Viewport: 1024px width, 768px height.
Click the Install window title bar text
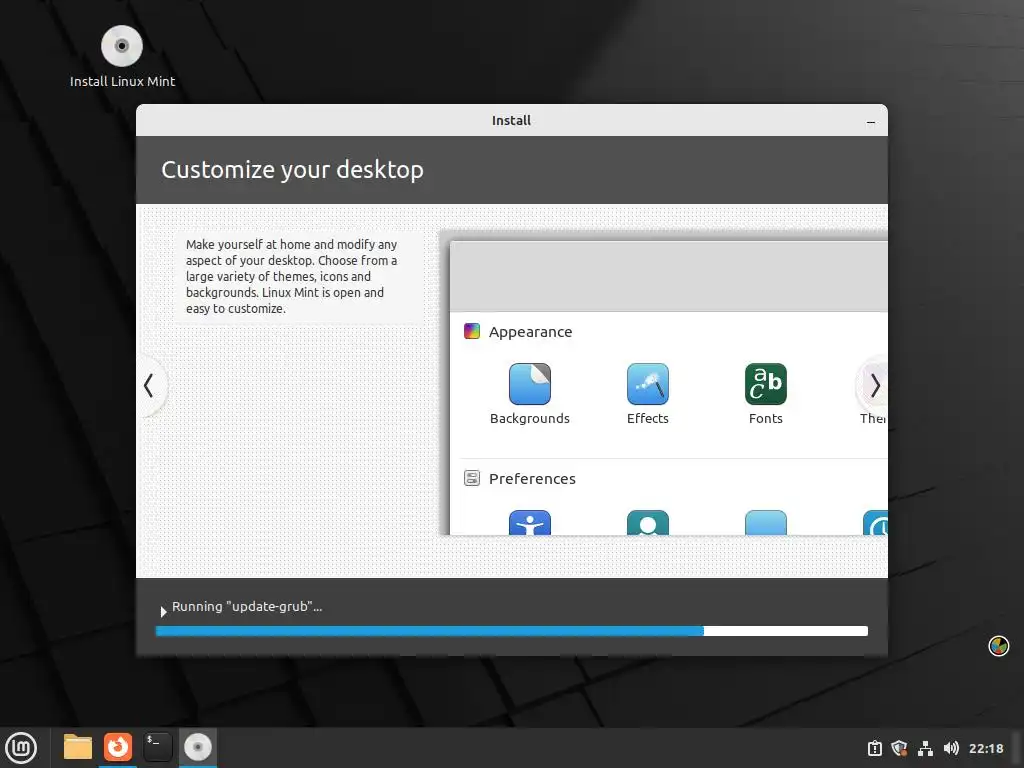click(x=511, y=120)
